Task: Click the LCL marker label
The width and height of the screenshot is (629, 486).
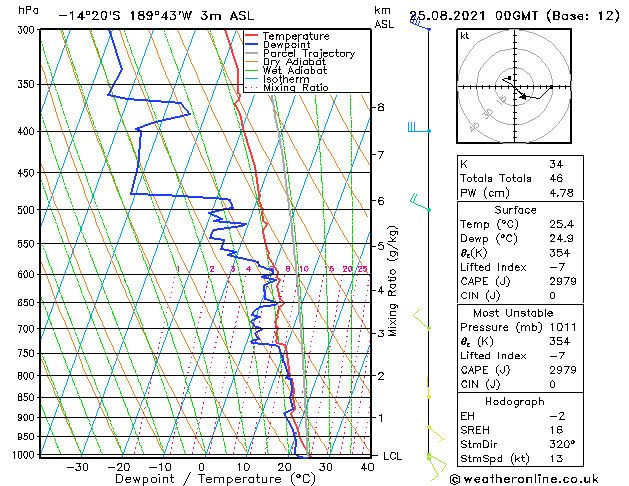Action: [x=392, y=456]
